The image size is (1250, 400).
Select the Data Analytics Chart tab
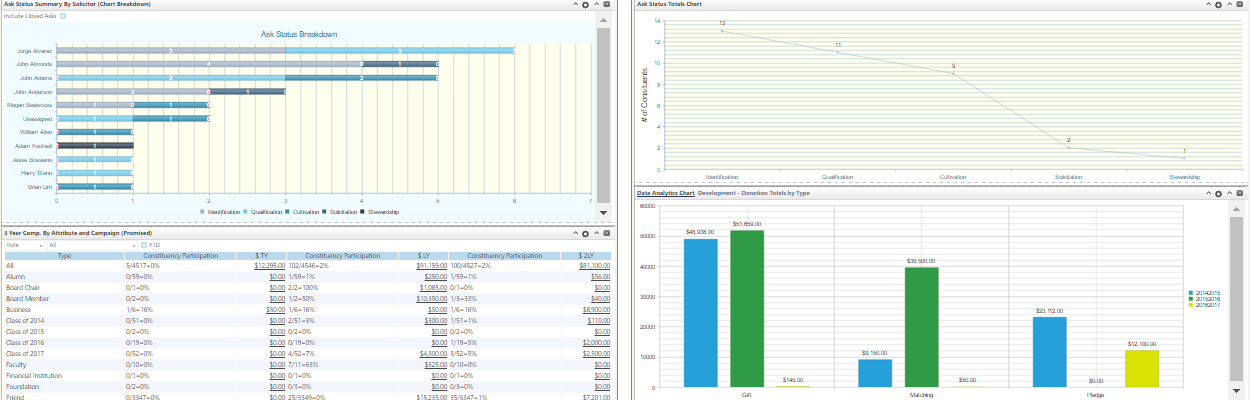pyautogui.click(x=665, y=192)
